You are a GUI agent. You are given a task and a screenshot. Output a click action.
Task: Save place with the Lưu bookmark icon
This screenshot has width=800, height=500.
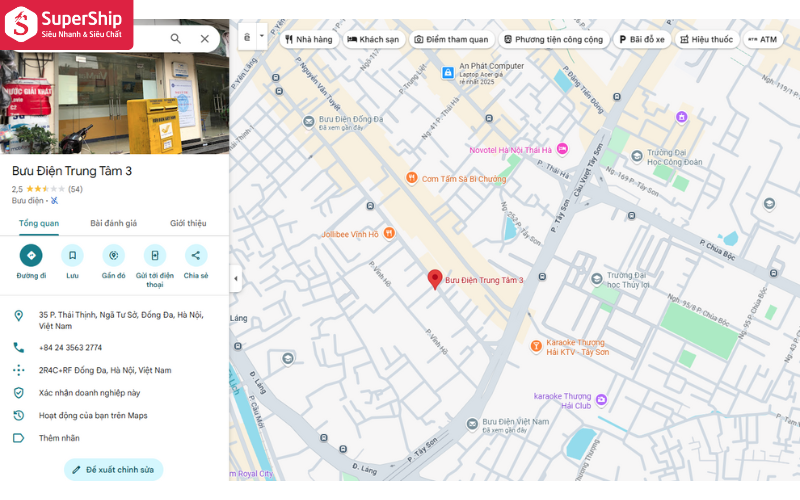pyautogui.click(x=72, y=256)
